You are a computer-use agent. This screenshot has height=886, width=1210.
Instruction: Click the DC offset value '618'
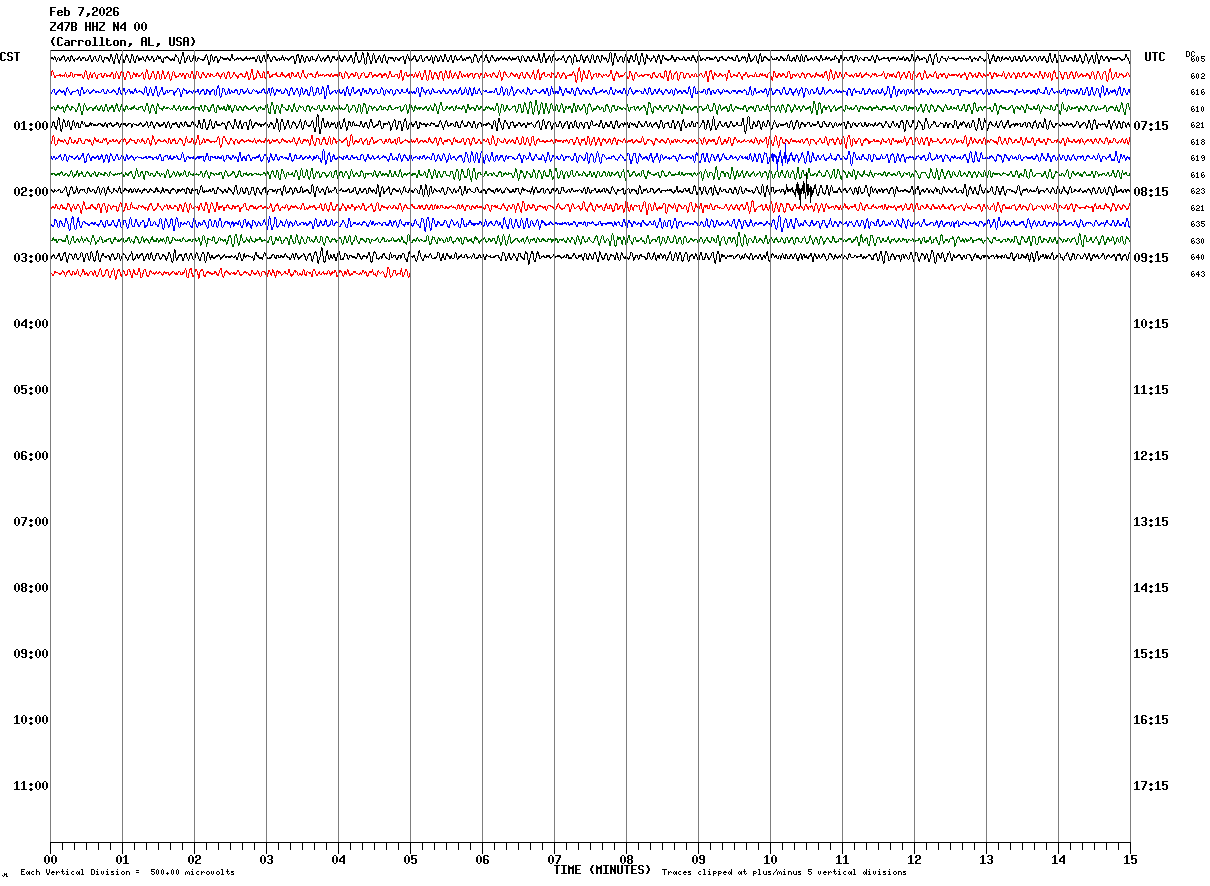click(x=1197, y=142)
